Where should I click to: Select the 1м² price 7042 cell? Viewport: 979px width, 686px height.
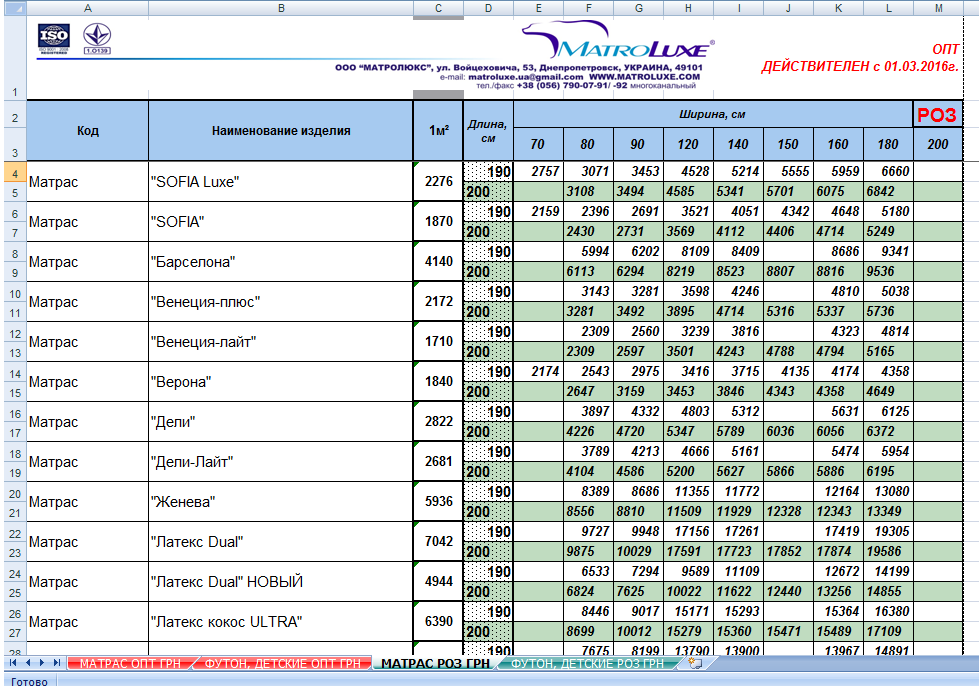click(x=438, y=541)
